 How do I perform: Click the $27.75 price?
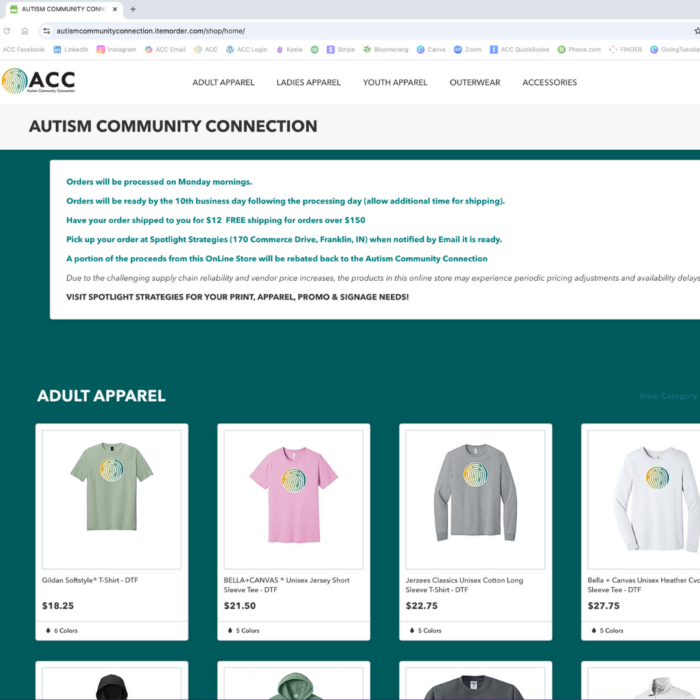604,606
